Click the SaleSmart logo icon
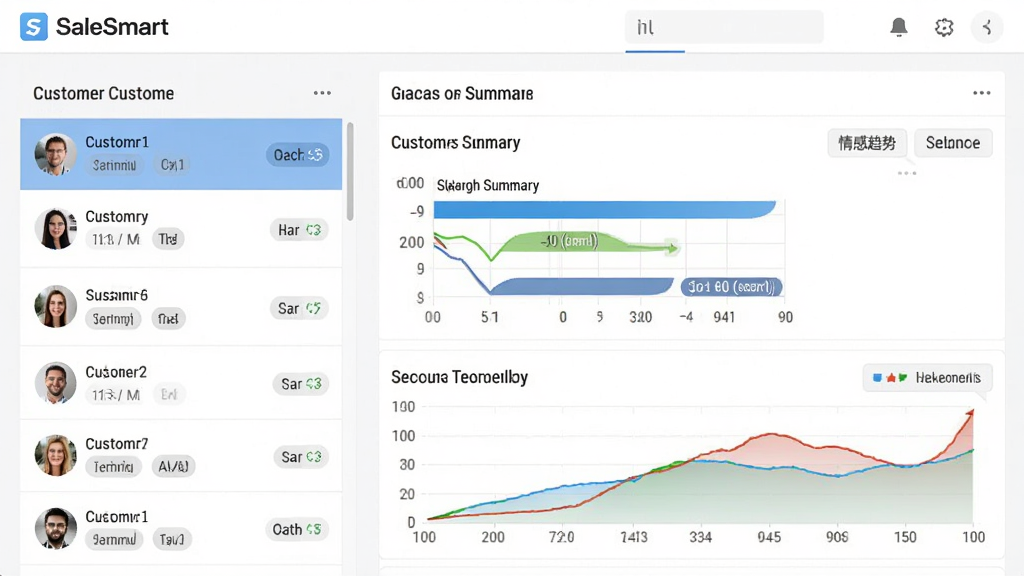Screen dimensions: 1024x576 [x=34, y=27]
